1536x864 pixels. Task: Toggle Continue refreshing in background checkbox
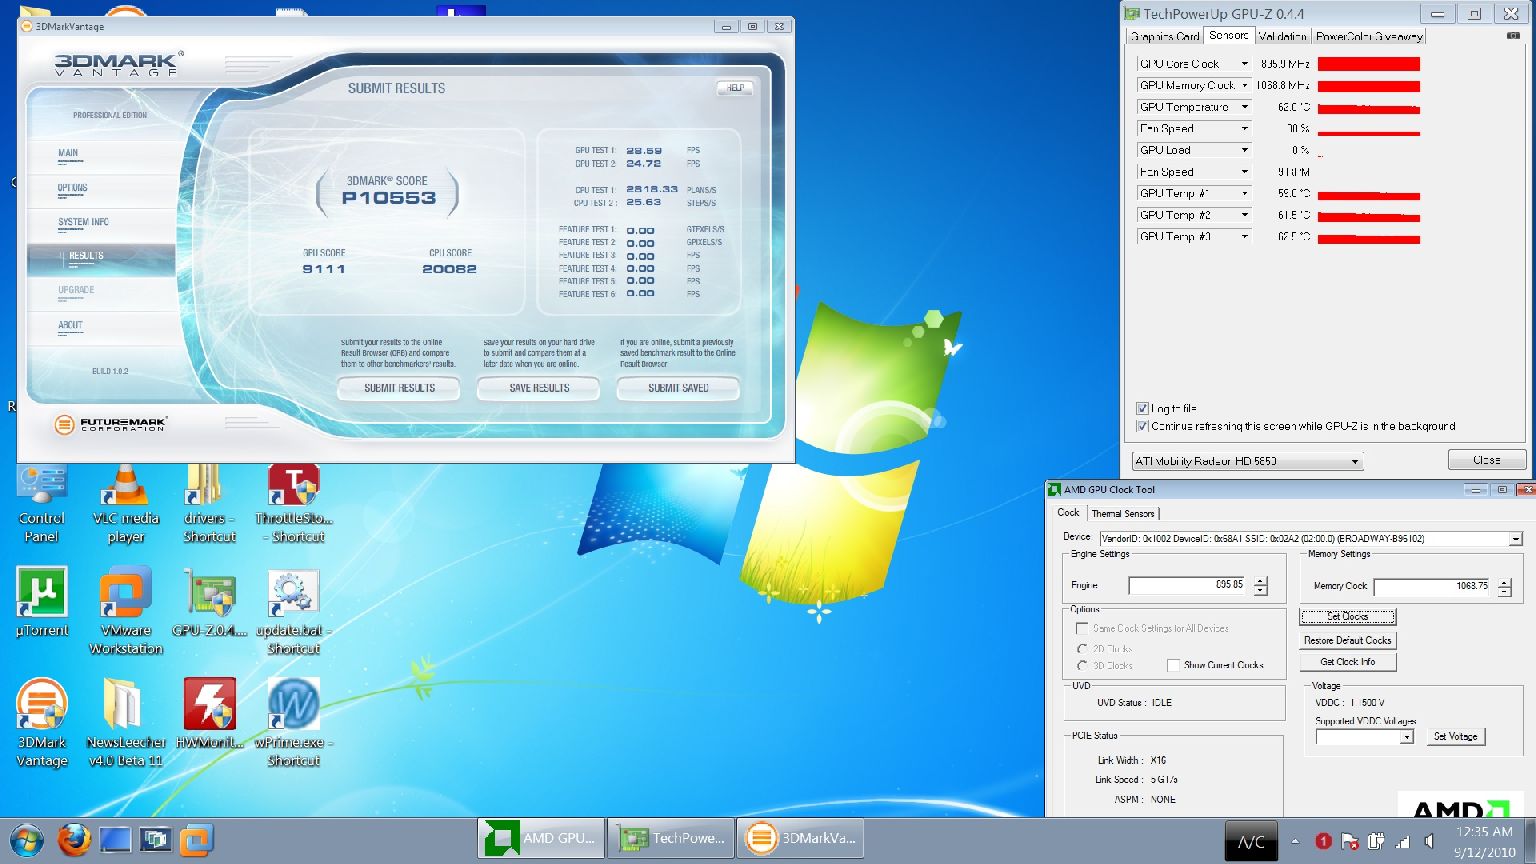(x=1142, y=426)
